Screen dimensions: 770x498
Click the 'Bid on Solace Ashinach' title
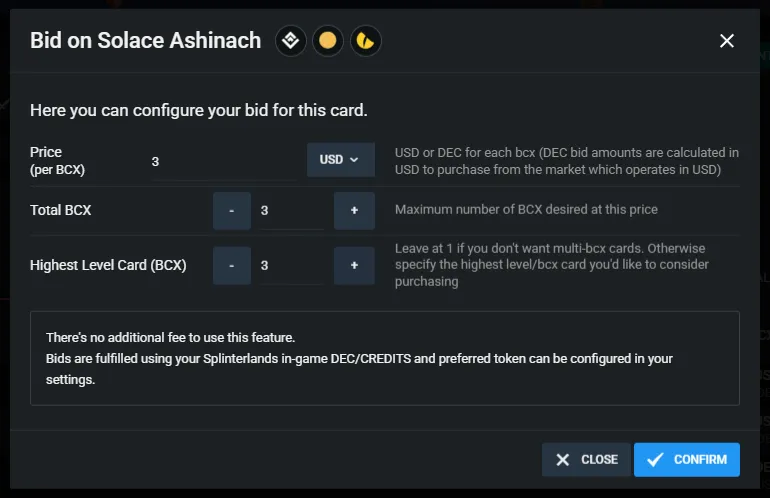[x=145, y=40]
